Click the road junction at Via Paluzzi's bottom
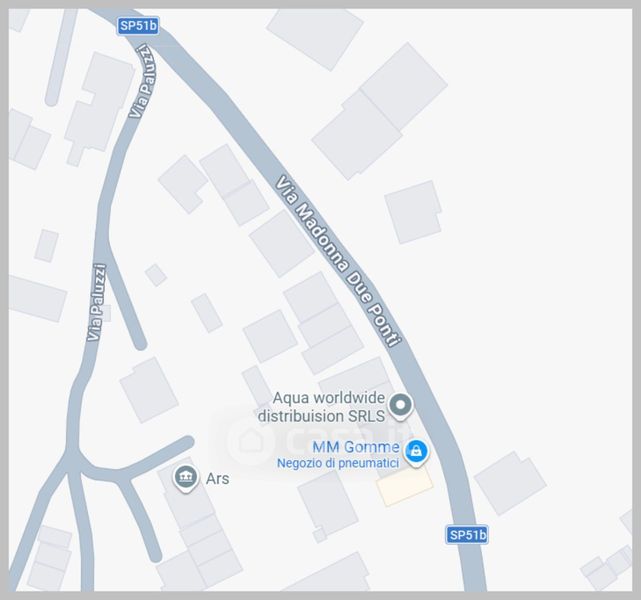This screenshot has height=600, width=641. click(74, 462)
